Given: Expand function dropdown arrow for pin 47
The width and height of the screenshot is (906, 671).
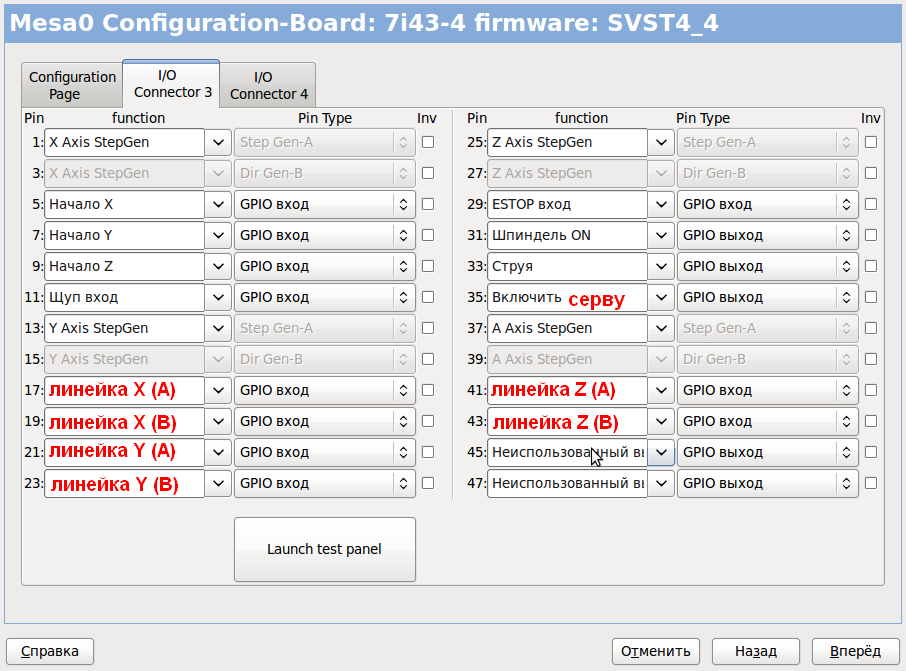Looking at the screenshot, I should click(661, 483).
